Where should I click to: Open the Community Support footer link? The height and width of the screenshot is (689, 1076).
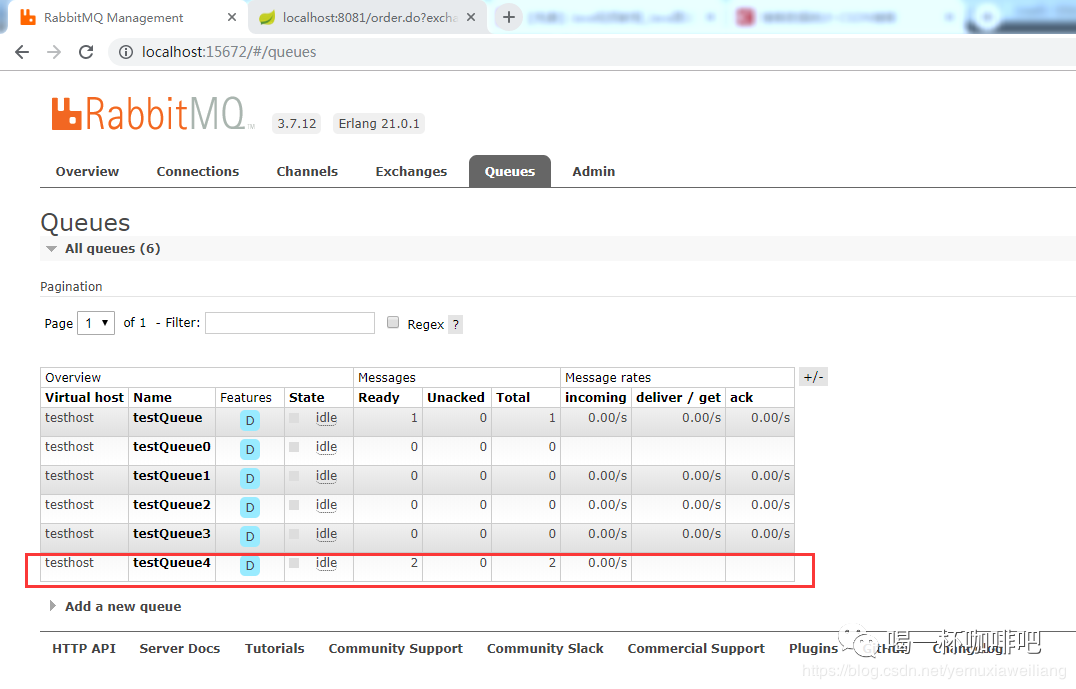395,649
